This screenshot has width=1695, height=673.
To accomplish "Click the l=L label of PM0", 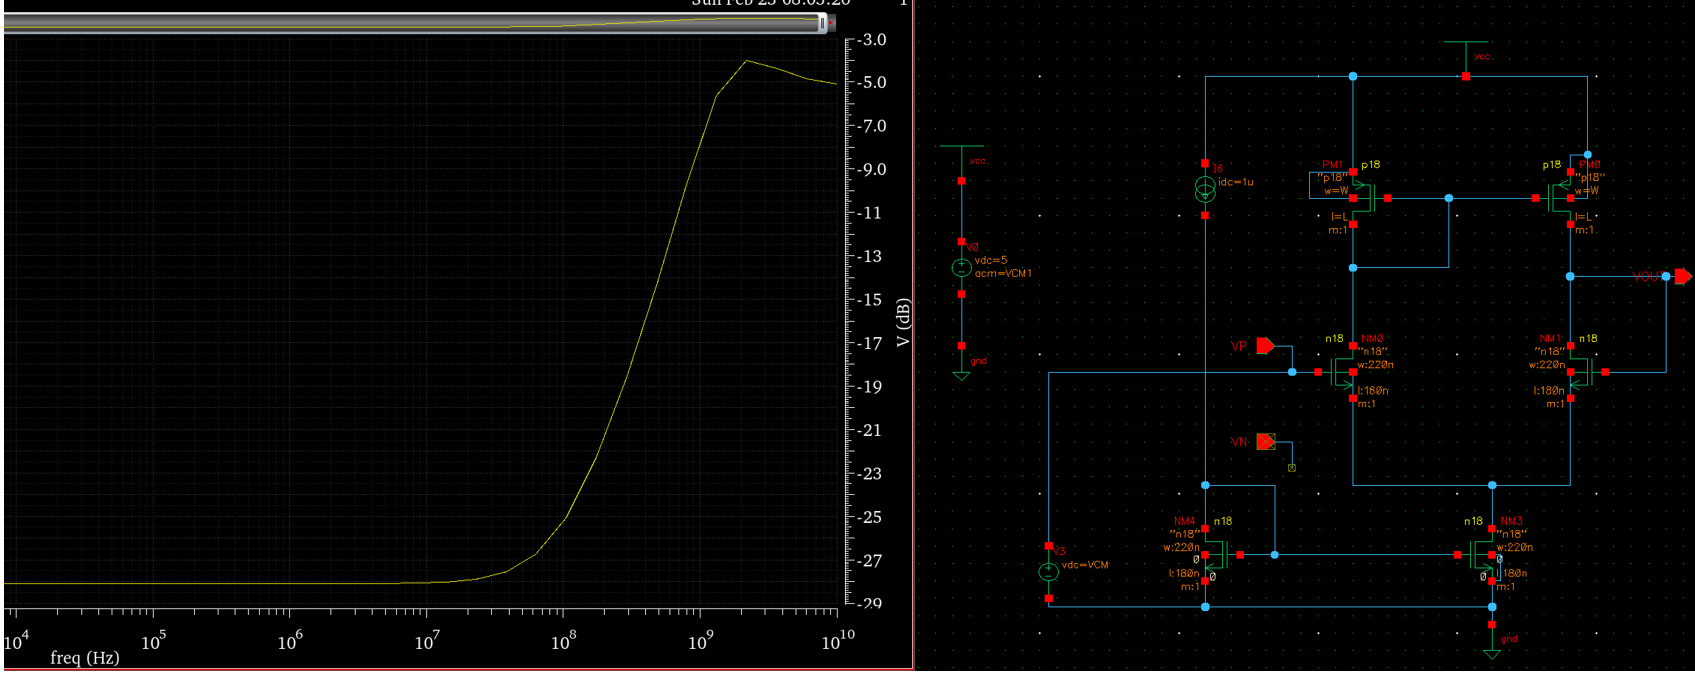I will 1583,217.
